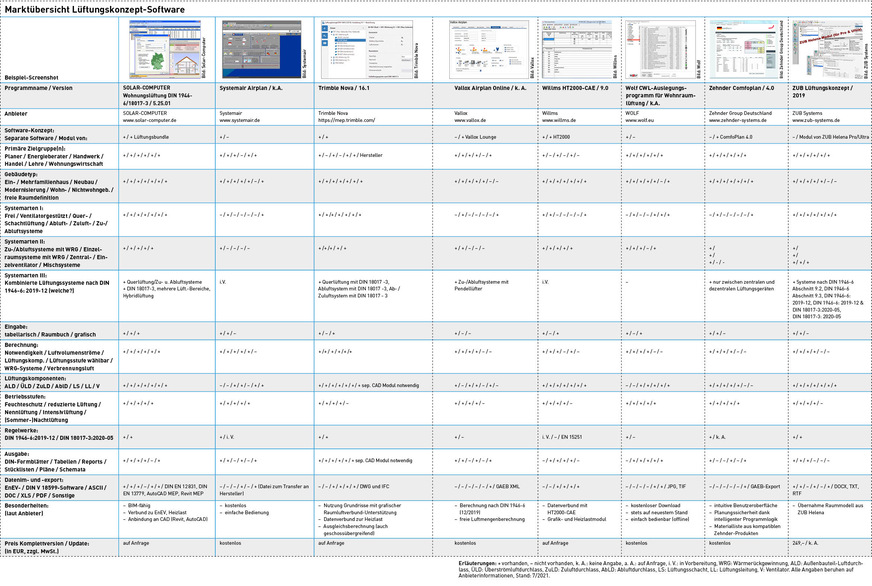Screen dimensions: 872x586
Task: Visit the www.vallox.de link
Action: click(x=469, y=120)
